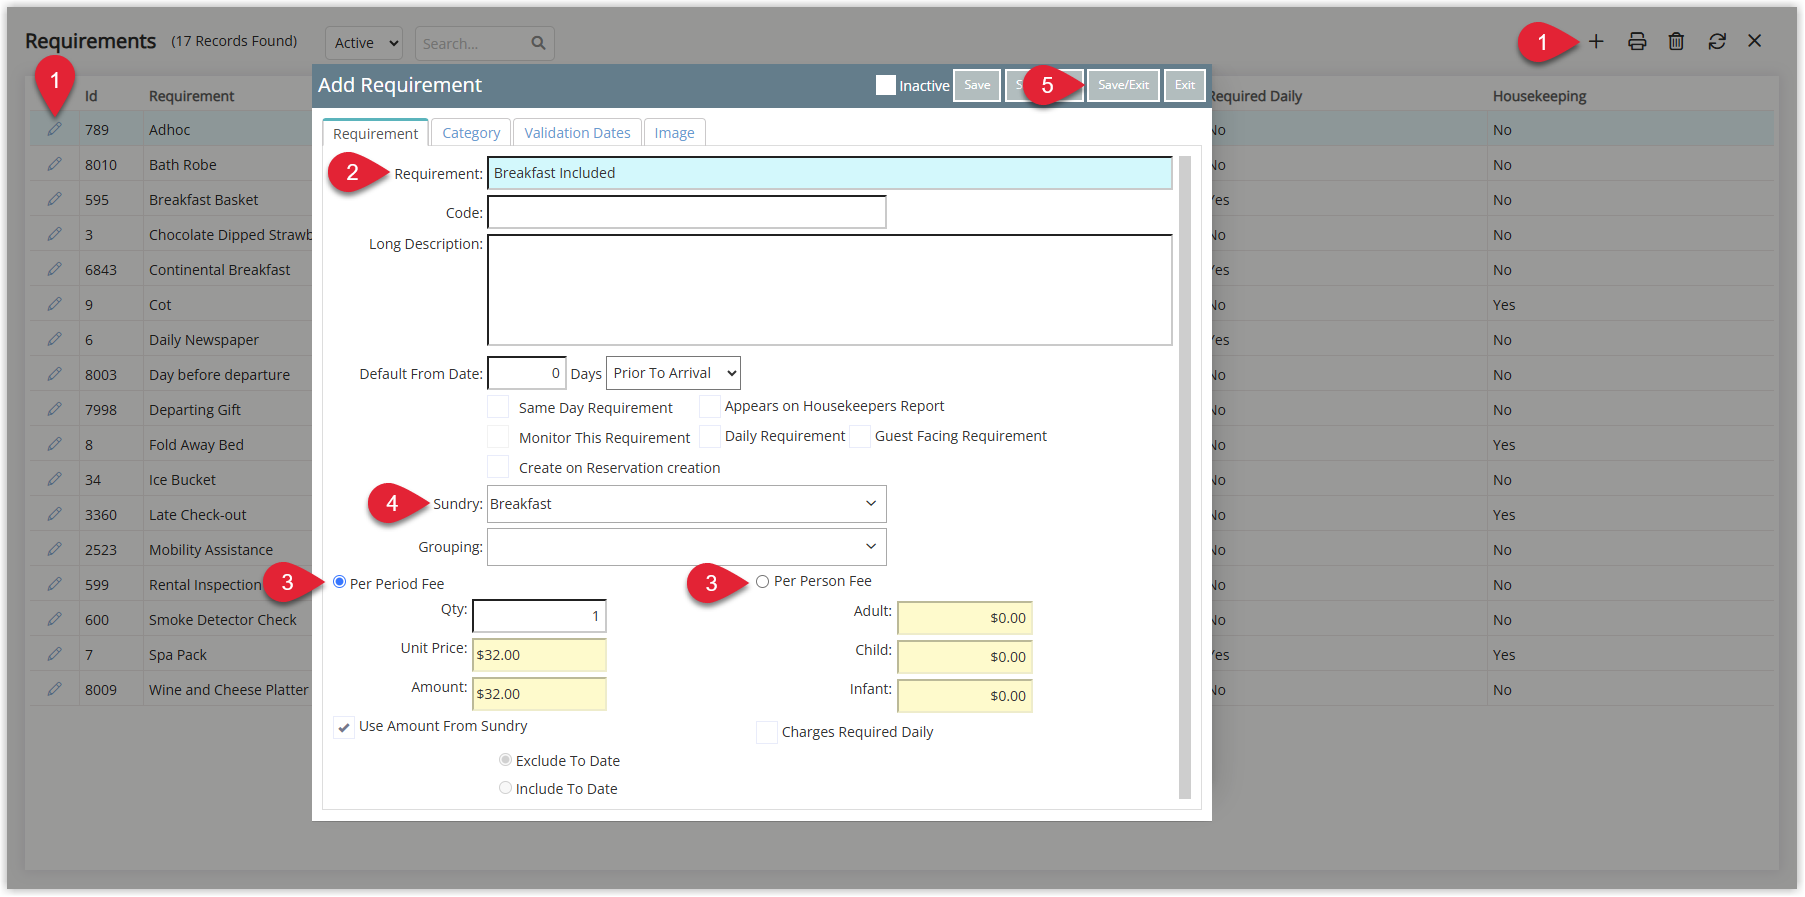
Task: Click the Long Description text area
Action: pyautogui.click(x=830, y=290)
